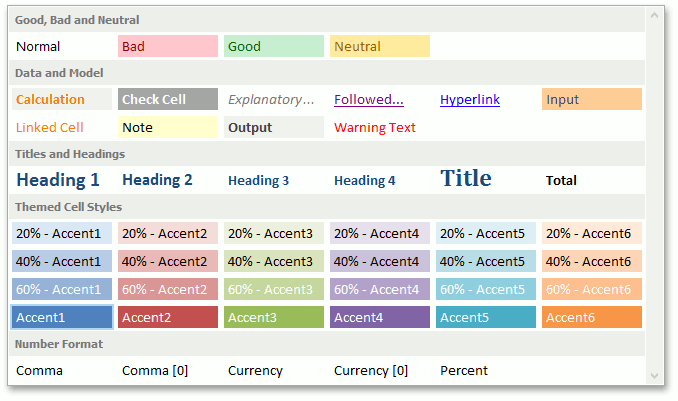Select the Good cell style
Image resolution: width=678 pixels, height=401 pixels.
[x=273, y=46]
